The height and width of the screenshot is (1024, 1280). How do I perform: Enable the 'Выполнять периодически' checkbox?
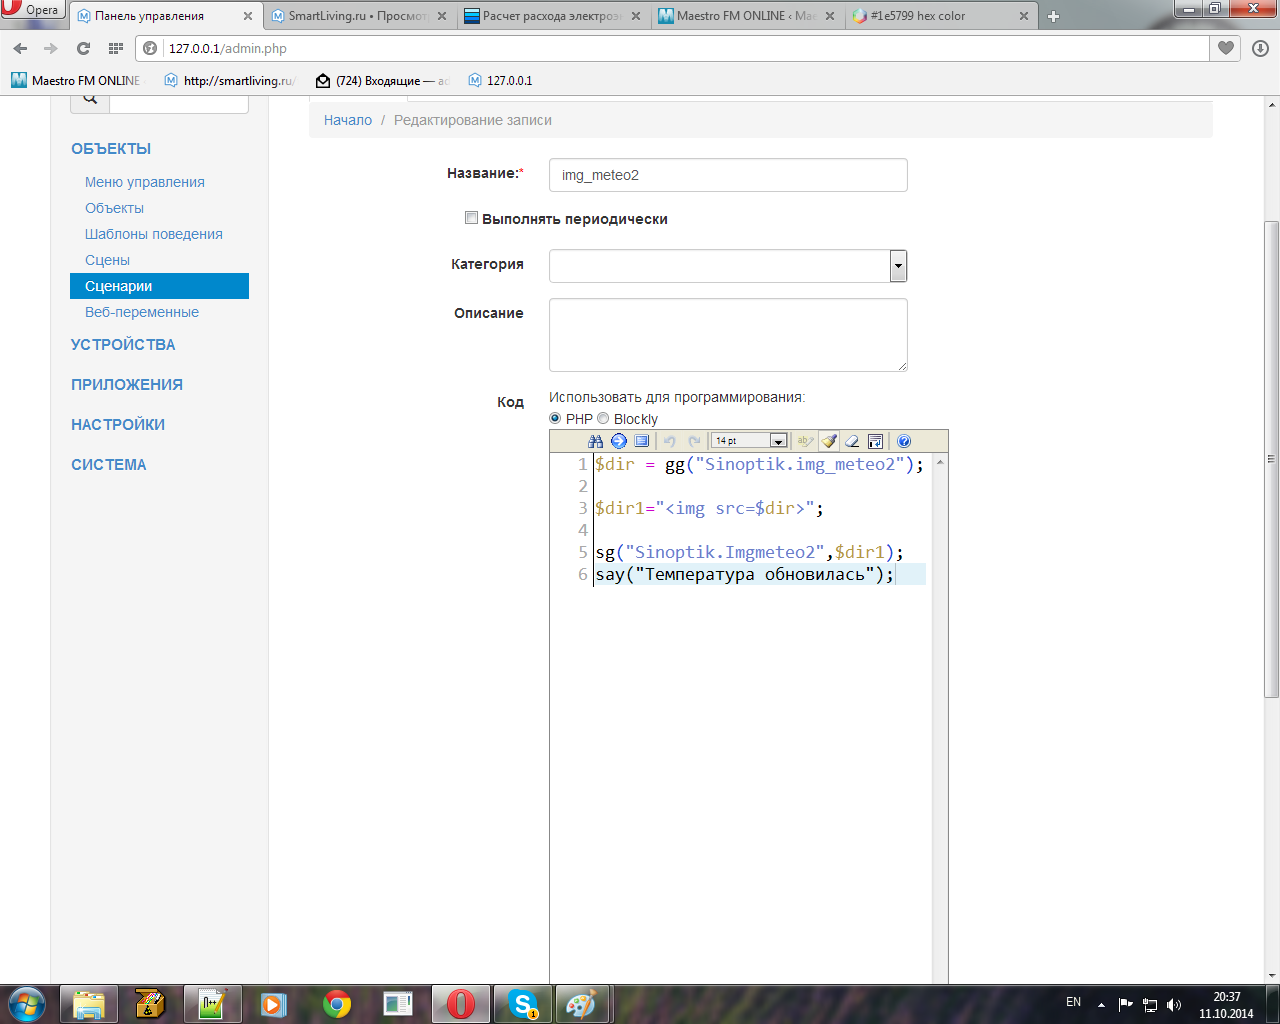click(x=471, y=218)
